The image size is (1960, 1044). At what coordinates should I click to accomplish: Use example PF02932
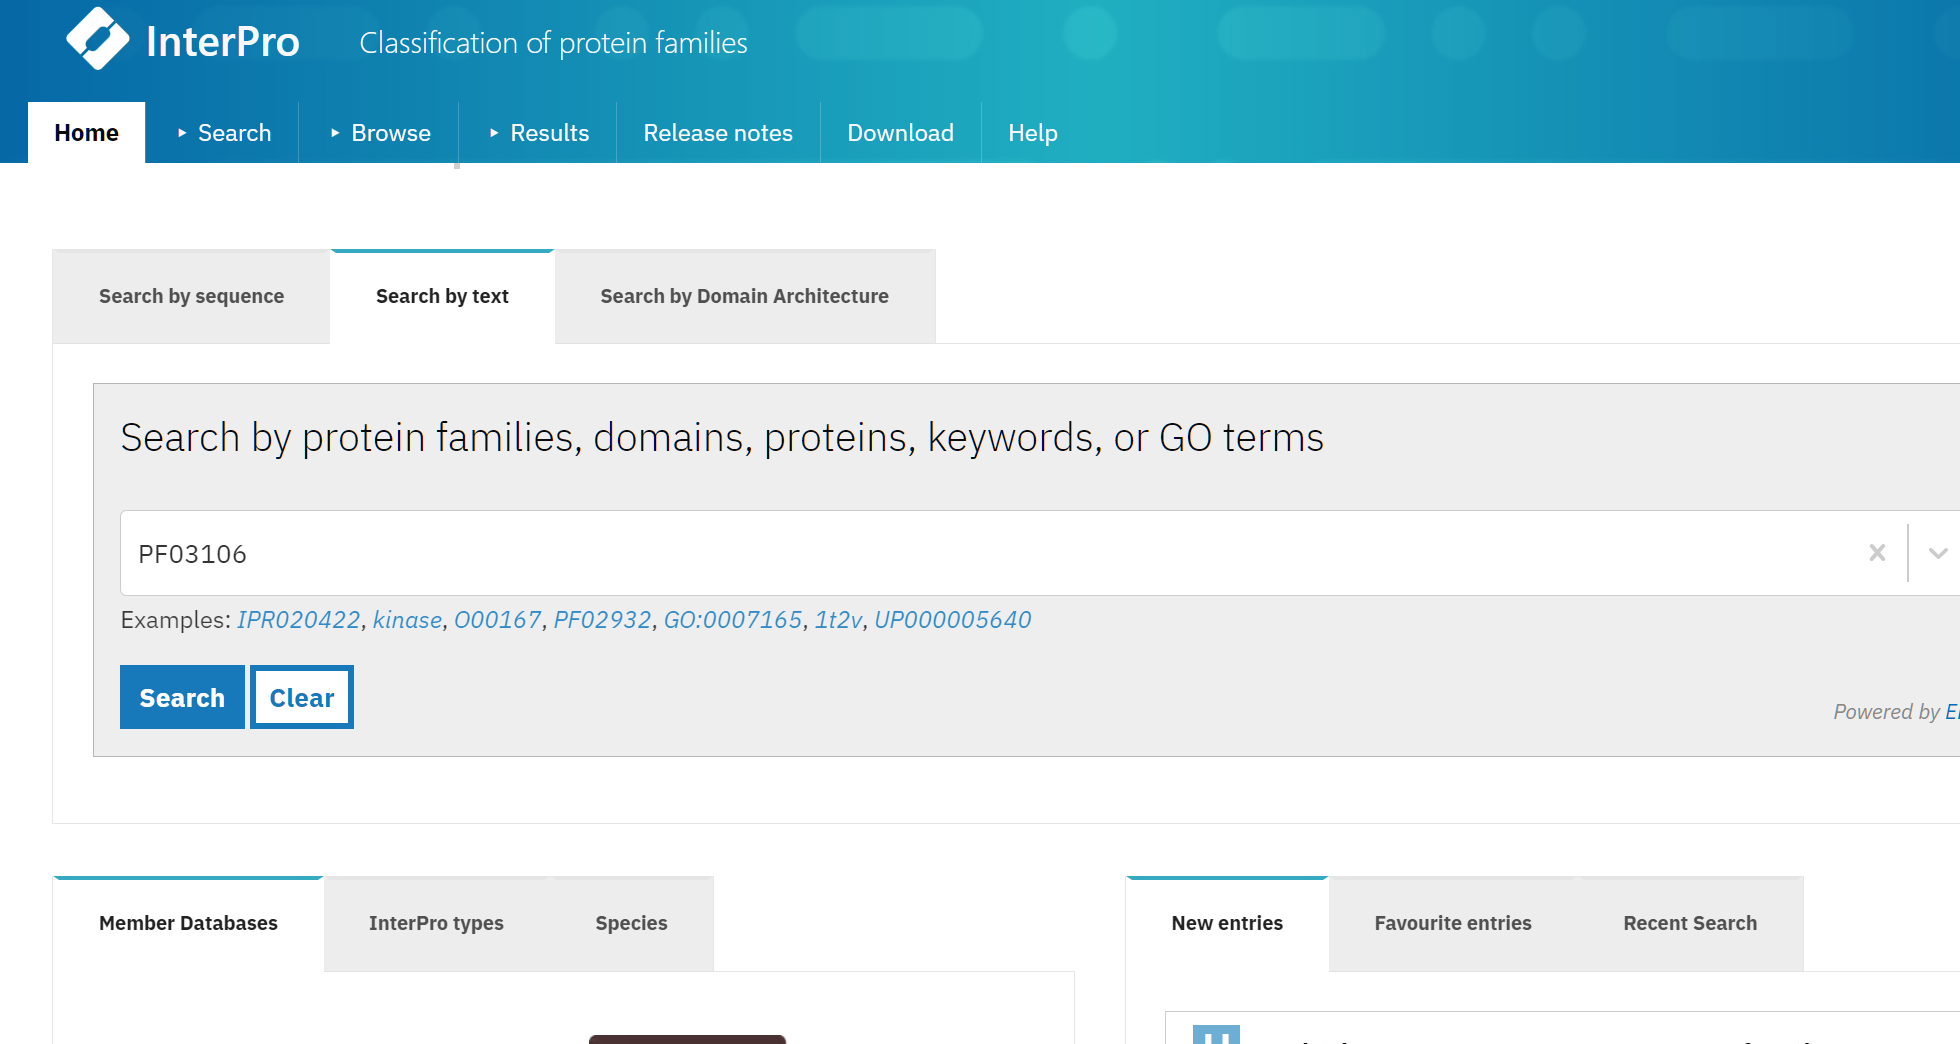click(x=602, y=620)
